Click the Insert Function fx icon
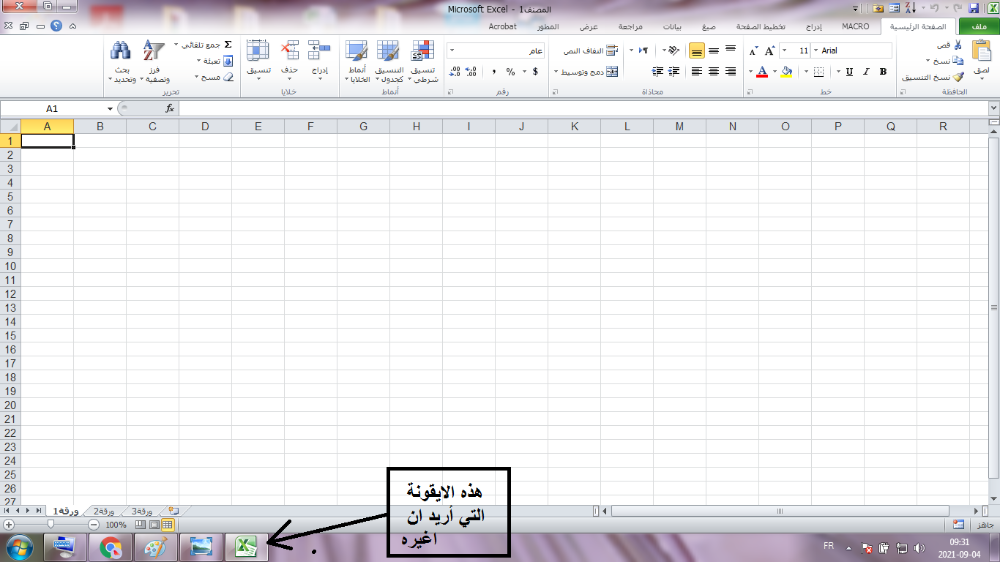 click(x=170, y=108)
